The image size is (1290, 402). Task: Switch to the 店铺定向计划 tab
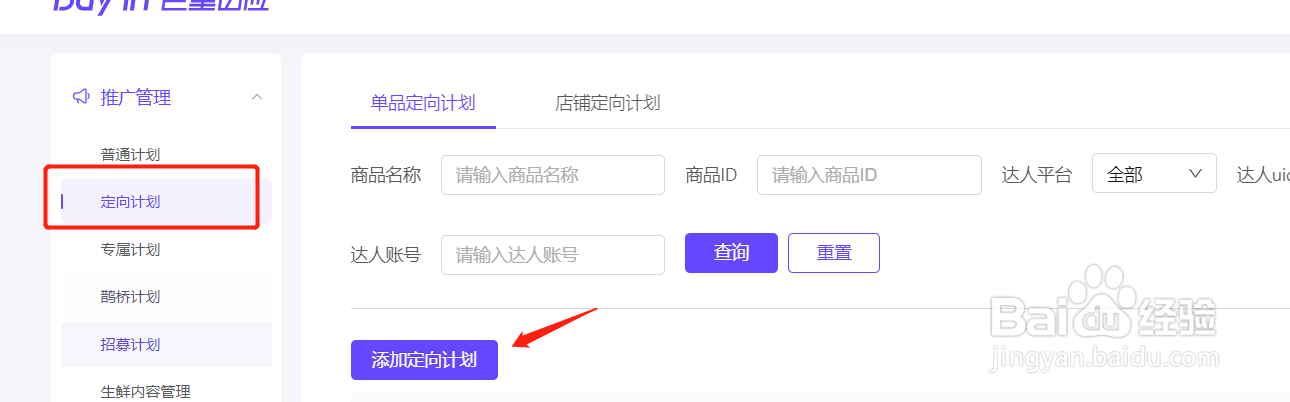pos(607,103)
